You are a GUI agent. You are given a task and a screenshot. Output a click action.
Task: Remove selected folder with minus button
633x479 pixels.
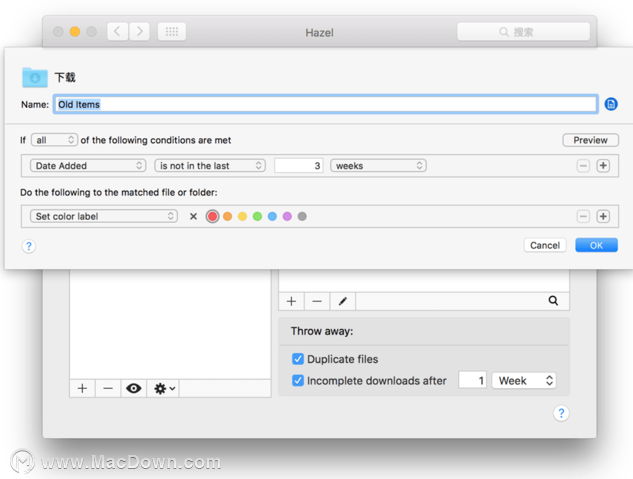(108, 388)
